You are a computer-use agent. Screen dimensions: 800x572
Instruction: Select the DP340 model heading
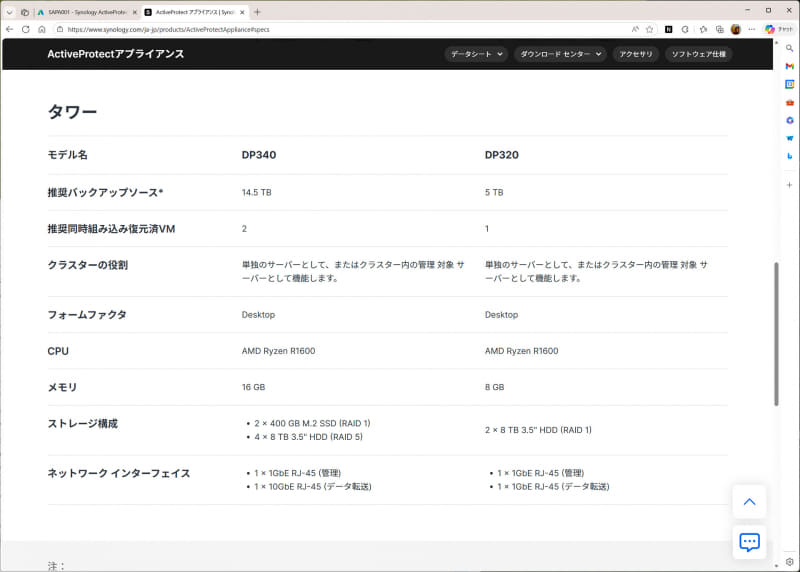[x=259, y=155]
